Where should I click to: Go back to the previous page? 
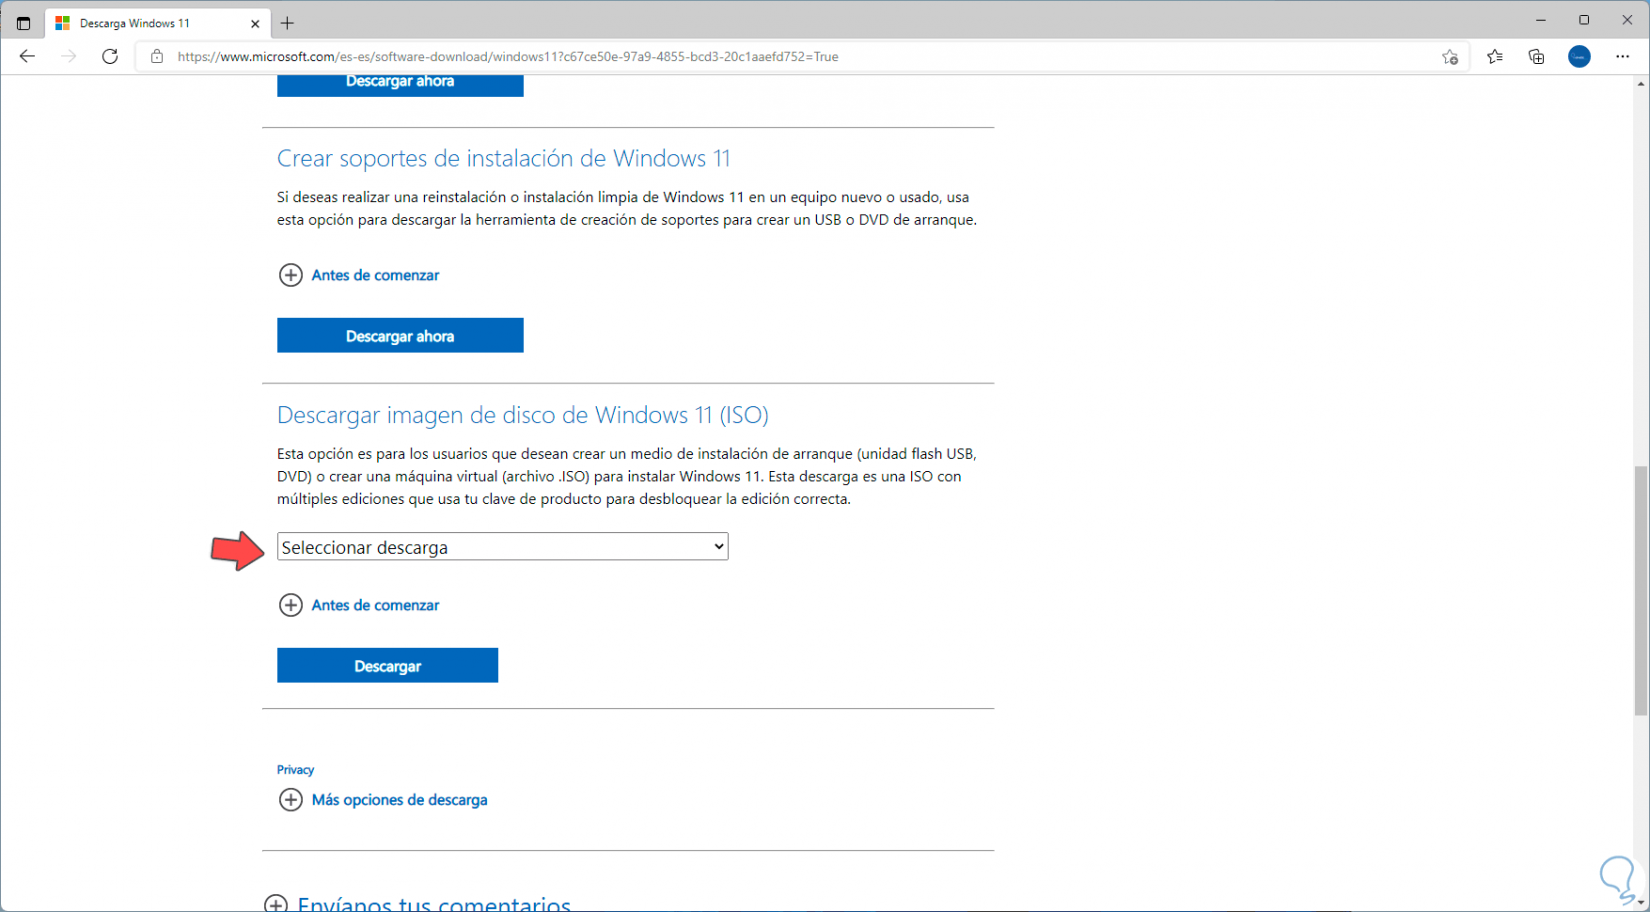point(27,56)
